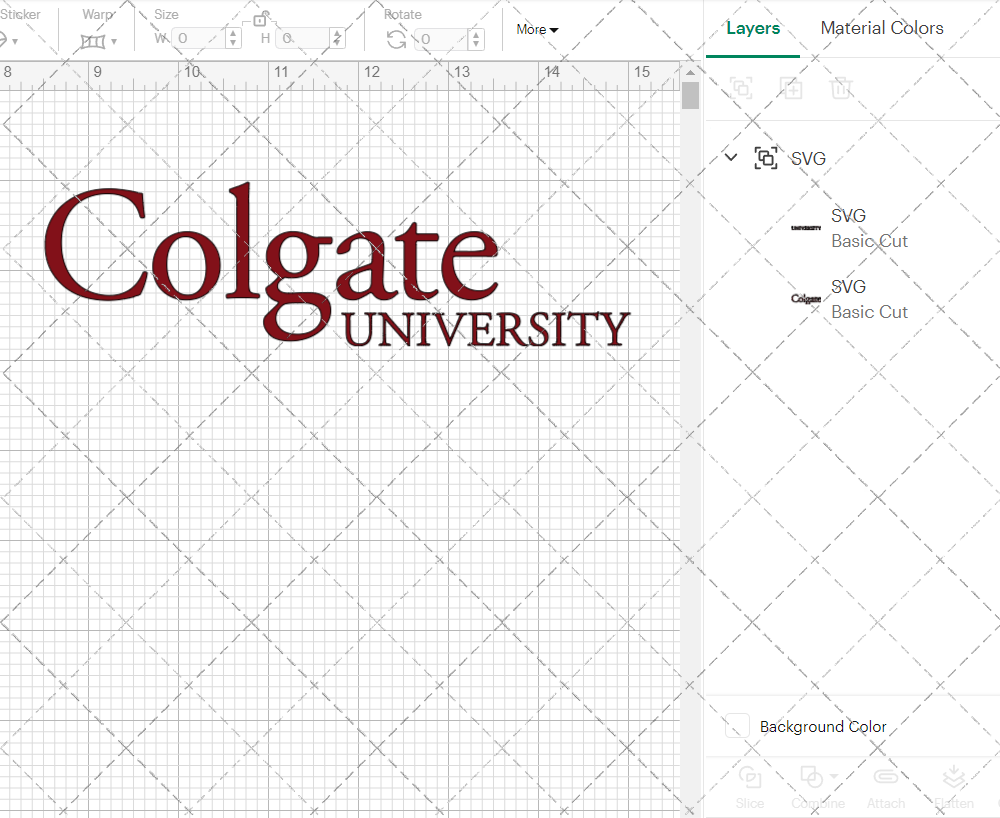The image size is (1000, 818).
Task: Click the Rotate stepper arrows
Action: pyautogui.click(x=476, y=40)
